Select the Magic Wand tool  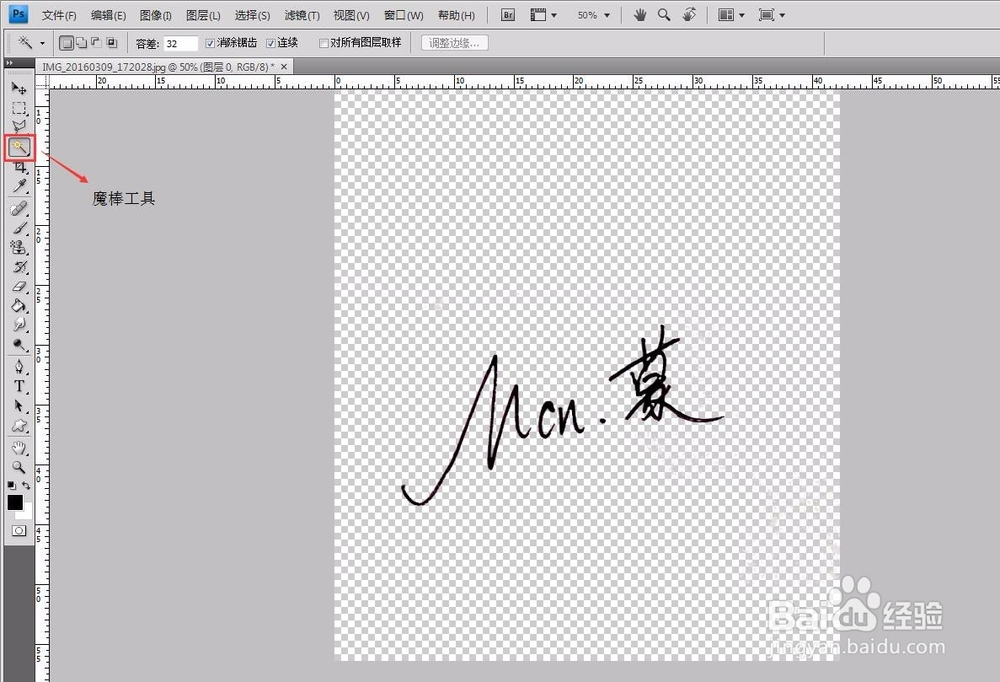(20, 147)
